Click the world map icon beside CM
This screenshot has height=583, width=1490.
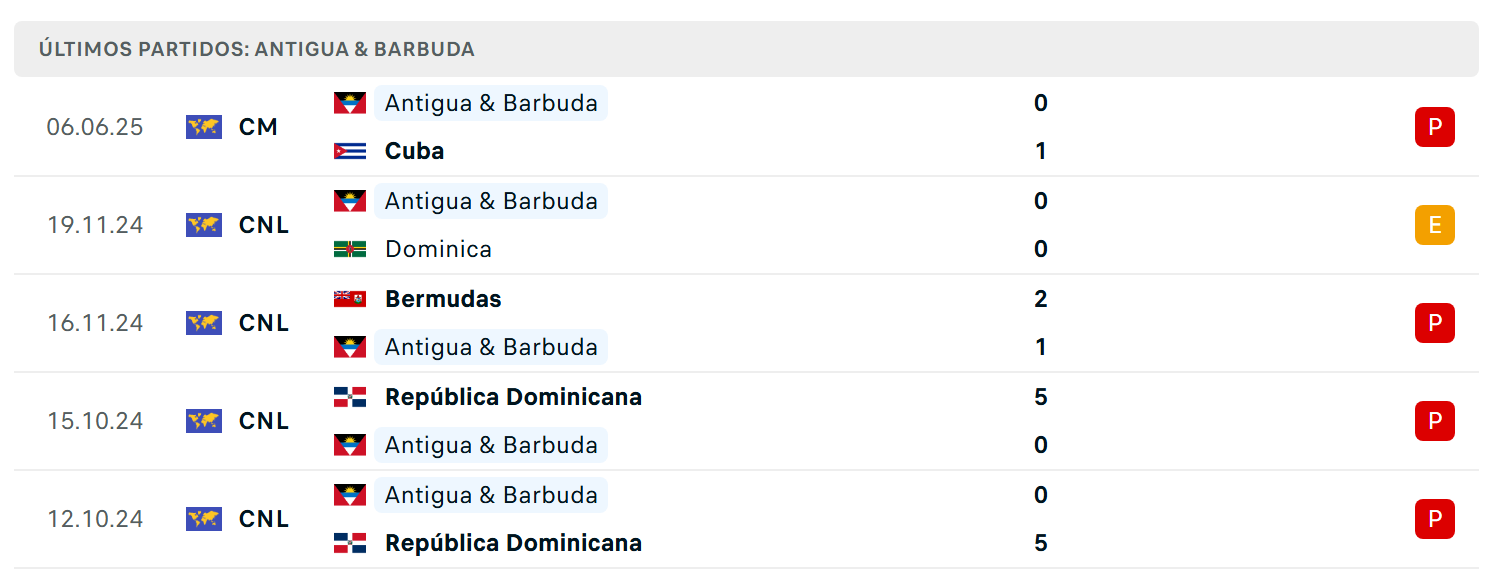coord(204,127)
